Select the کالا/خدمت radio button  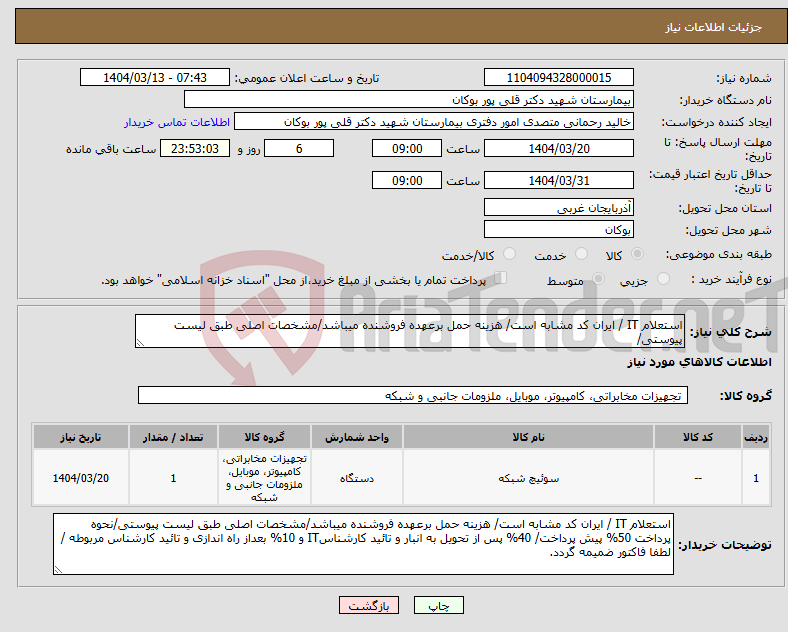point(509,254)
